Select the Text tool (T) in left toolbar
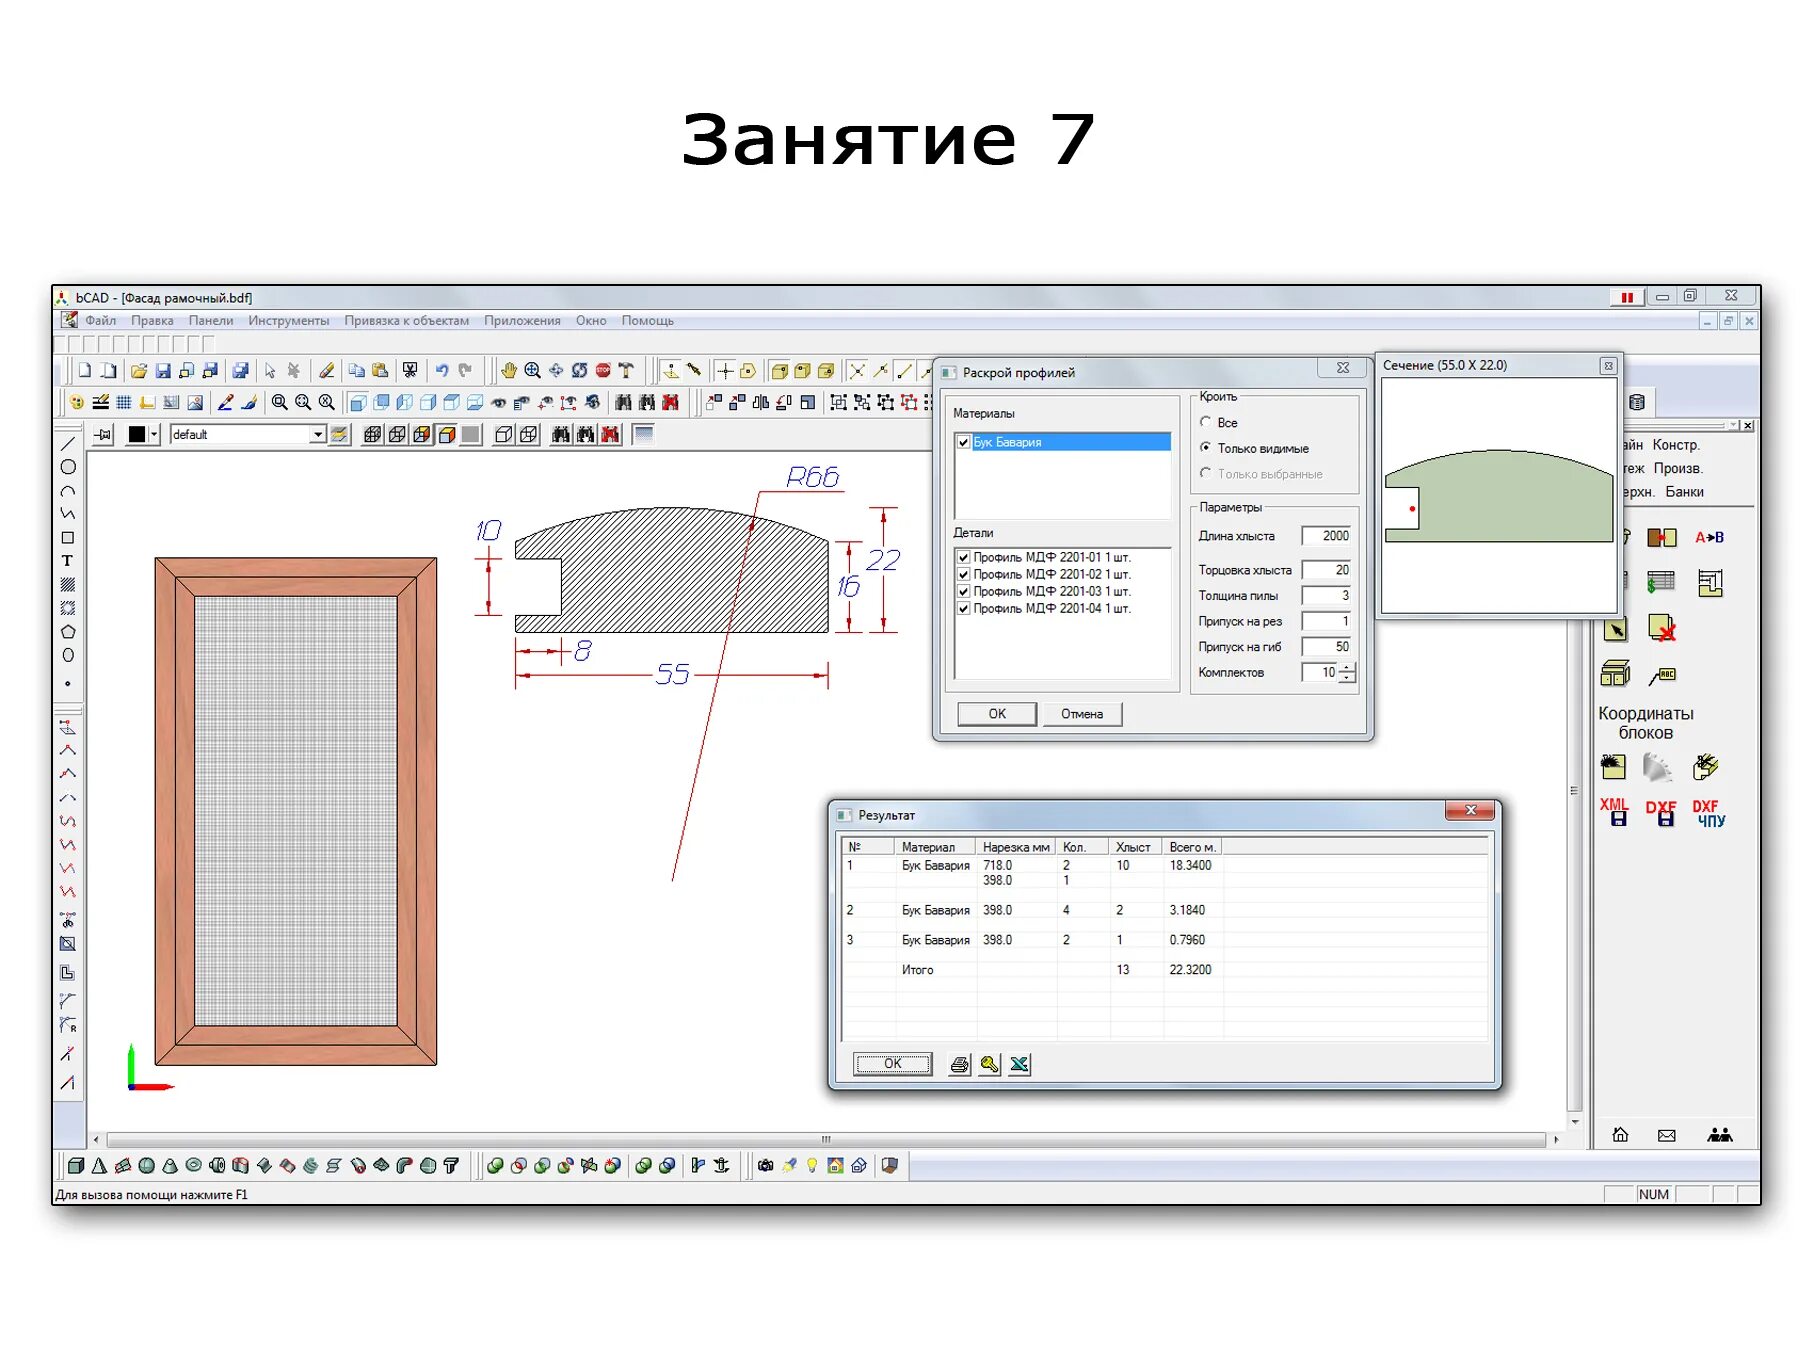 [x=68, y=561]
